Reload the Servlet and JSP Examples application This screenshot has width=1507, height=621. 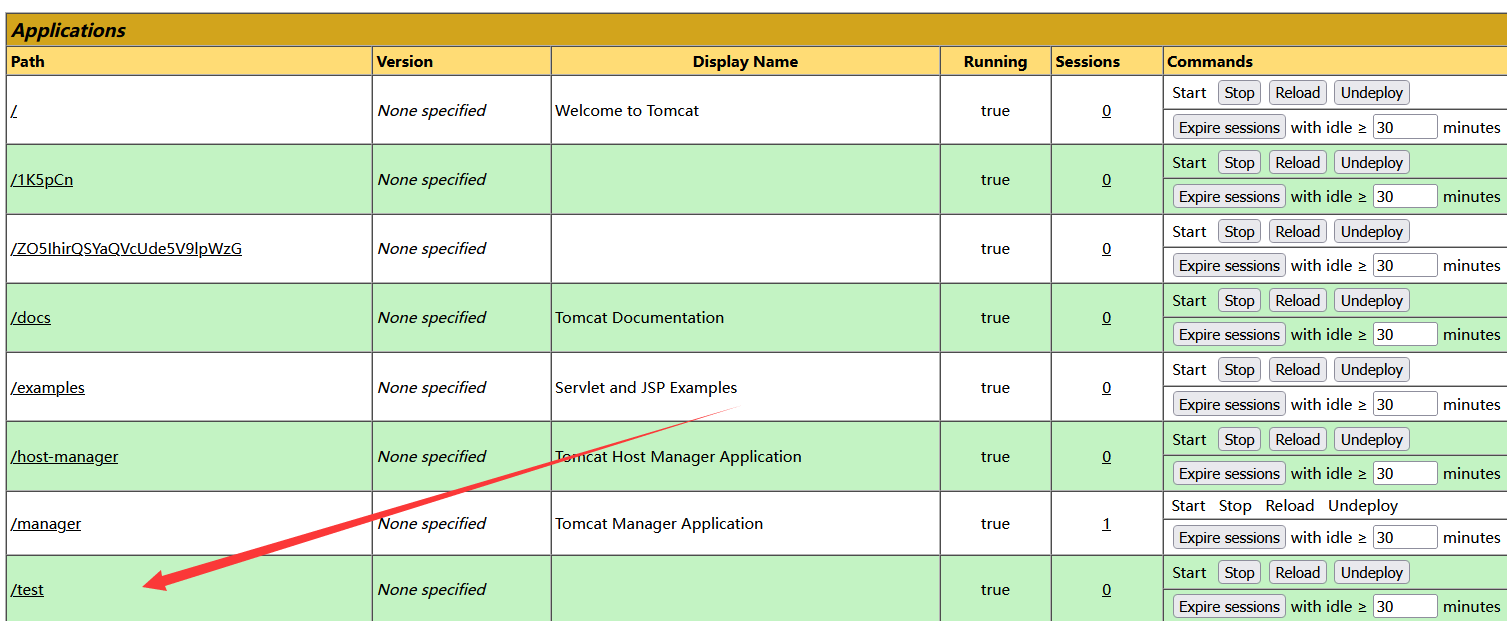click(1298, 370)
